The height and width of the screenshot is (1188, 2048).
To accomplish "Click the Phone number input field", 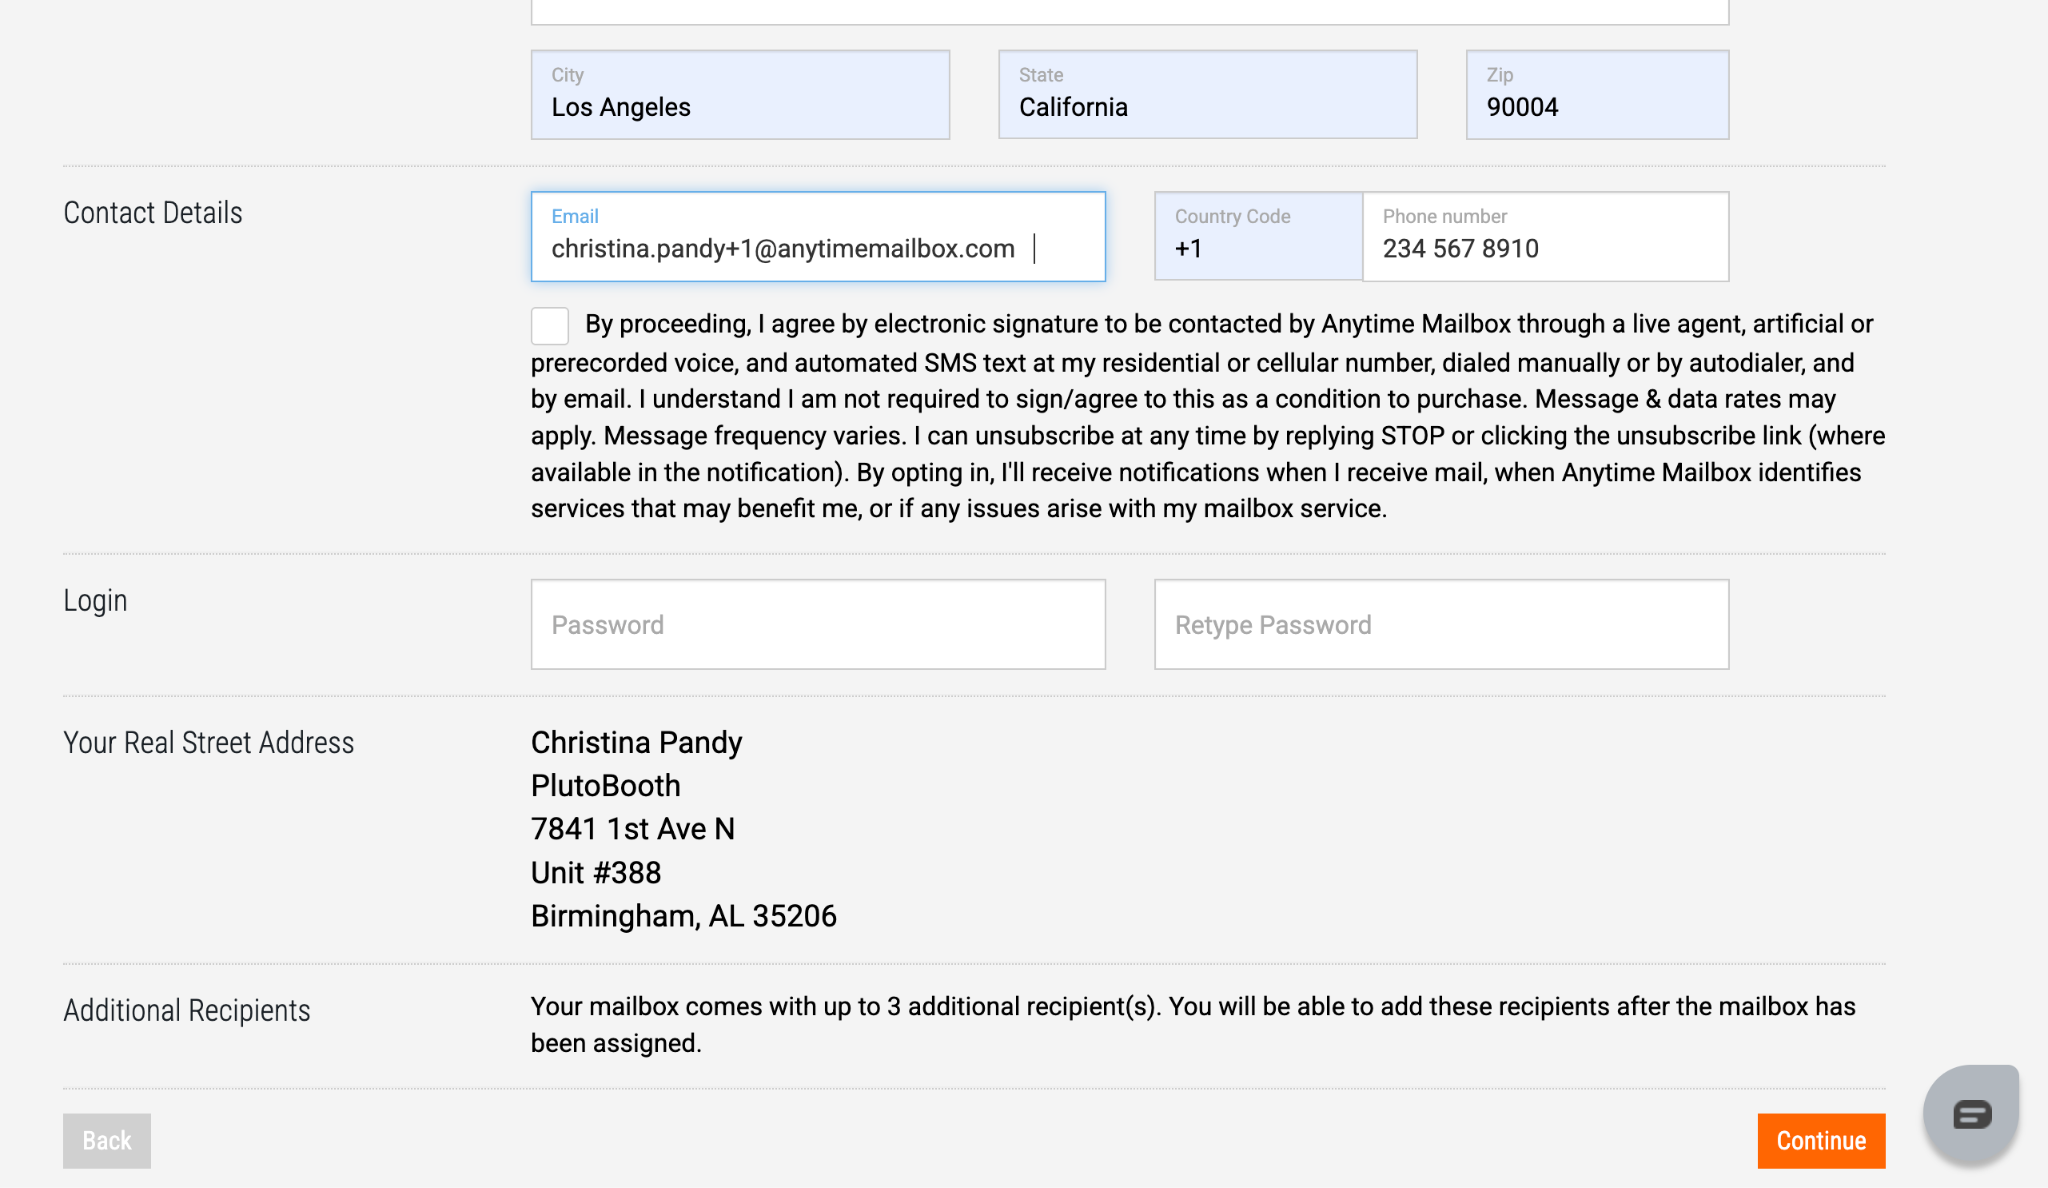I will point(1545,237).
